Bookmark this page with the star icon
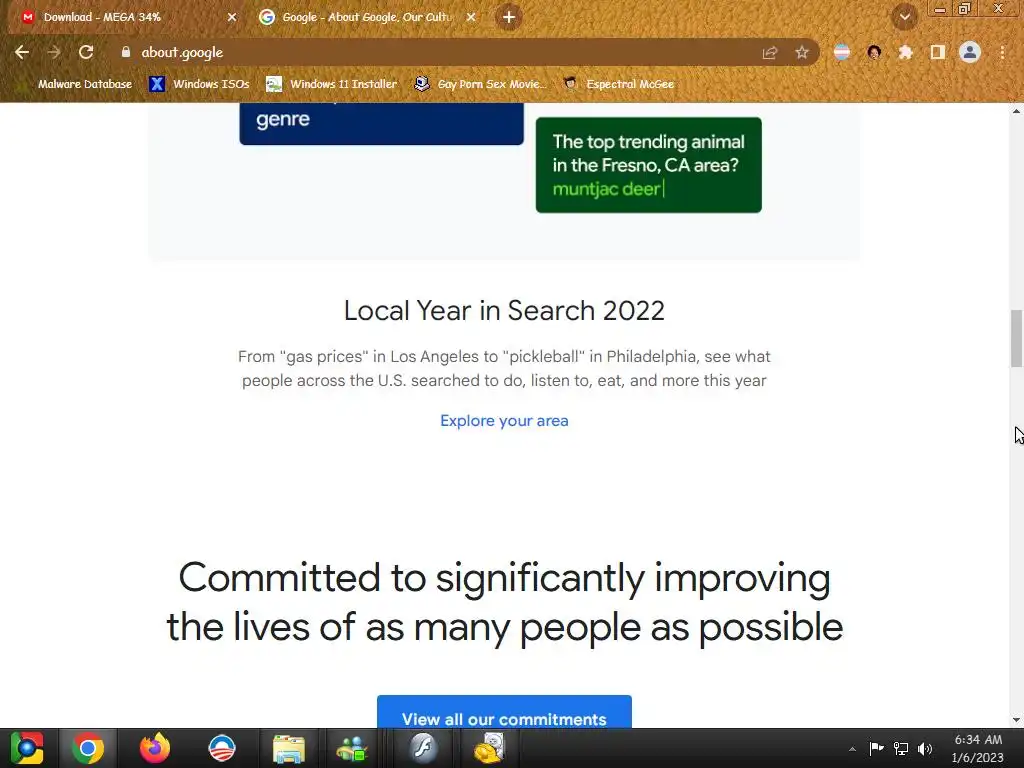Image resolution: width=1024 pixels, height=768 pixels. (x=802, y=52)
